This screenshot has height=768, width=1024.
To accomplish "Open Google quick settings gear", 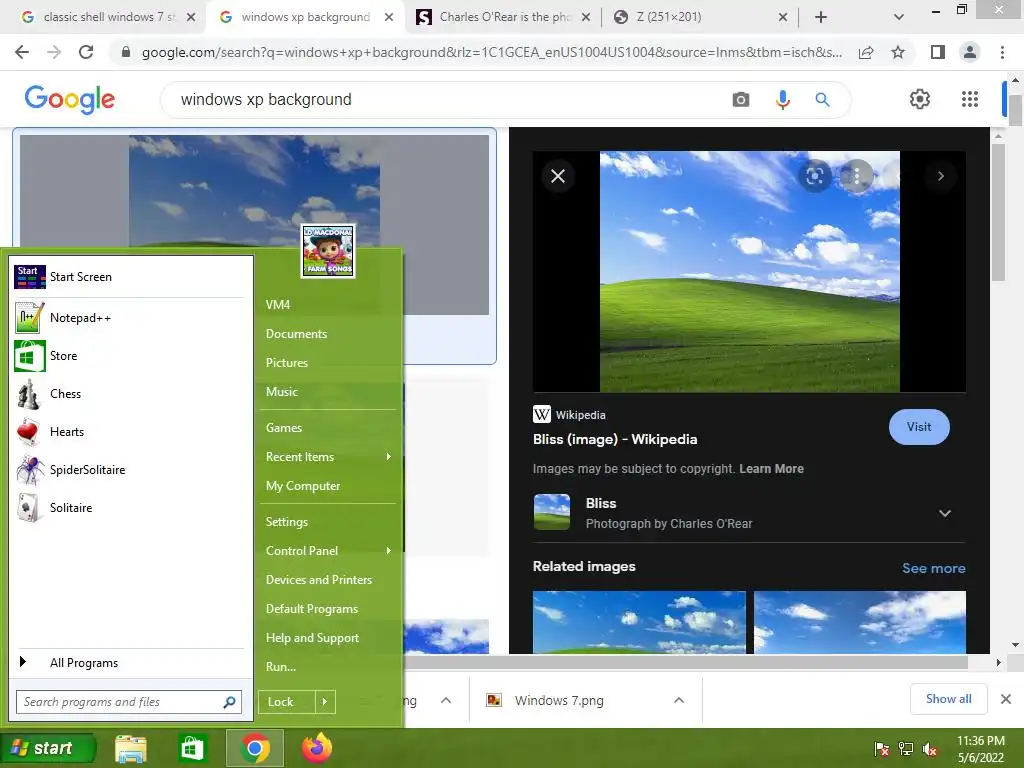I will pos(920,99).
